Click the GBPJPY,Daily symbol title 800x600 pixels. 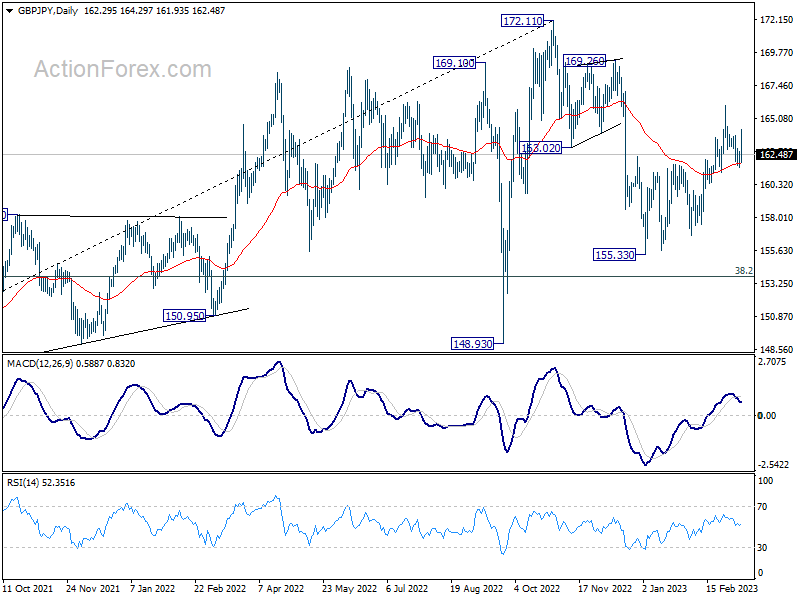(x=47, y=11)
